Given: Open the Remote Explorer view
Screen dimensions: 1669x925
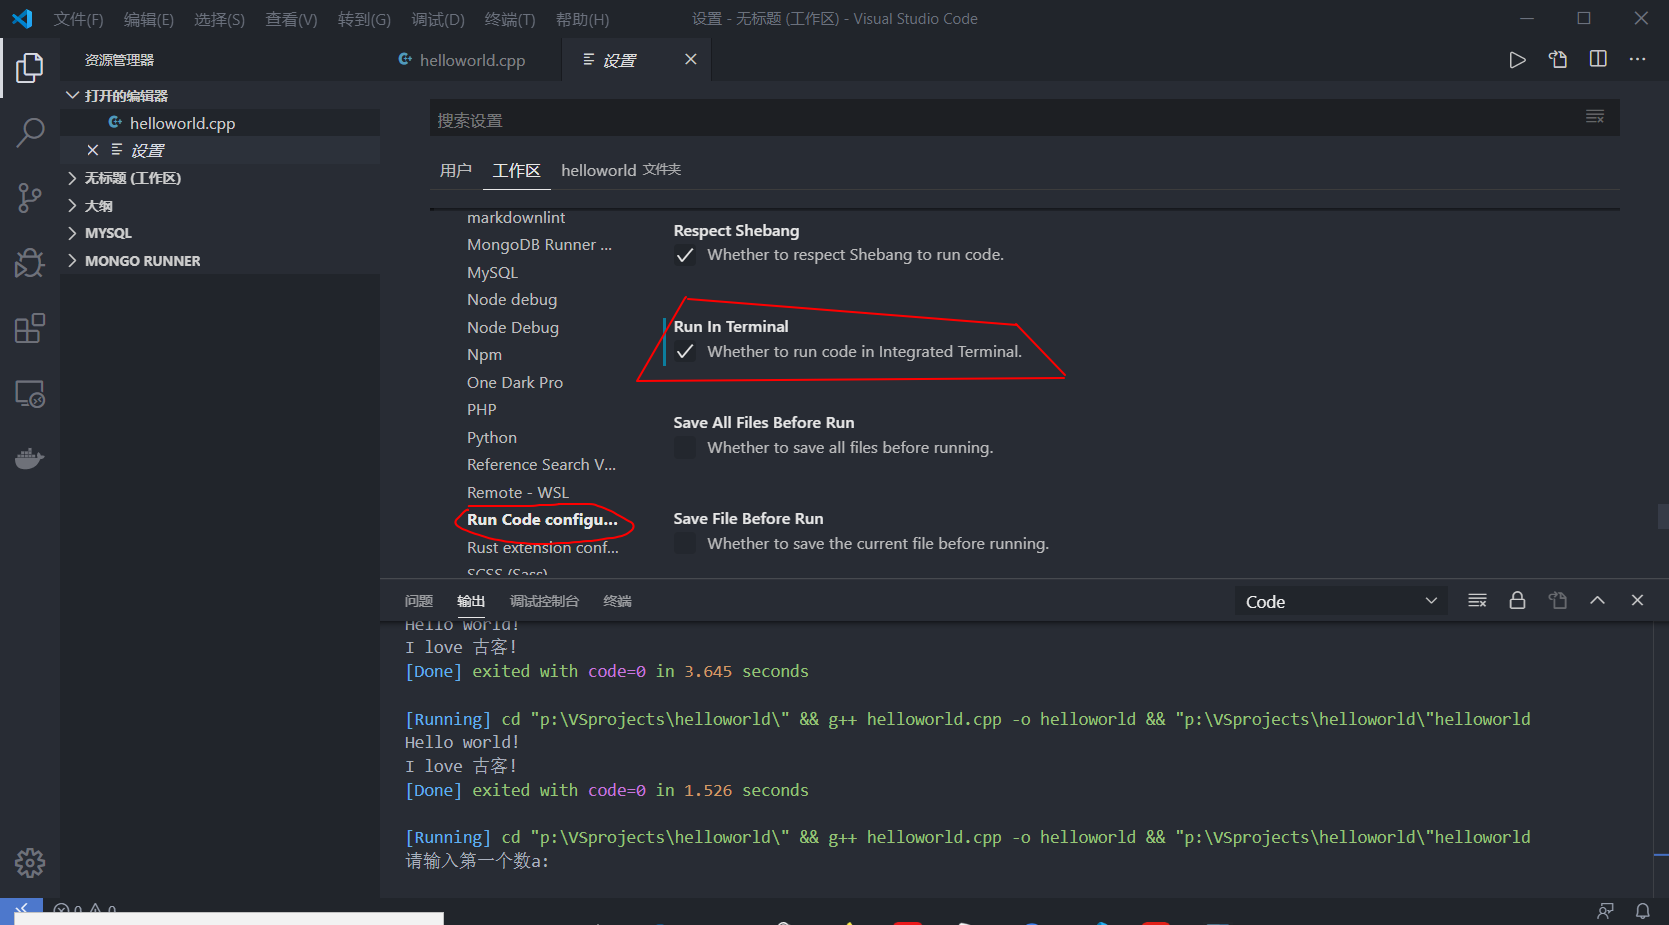Looking at the screenshot, I should pyautogui.click(x=30, y=394).
